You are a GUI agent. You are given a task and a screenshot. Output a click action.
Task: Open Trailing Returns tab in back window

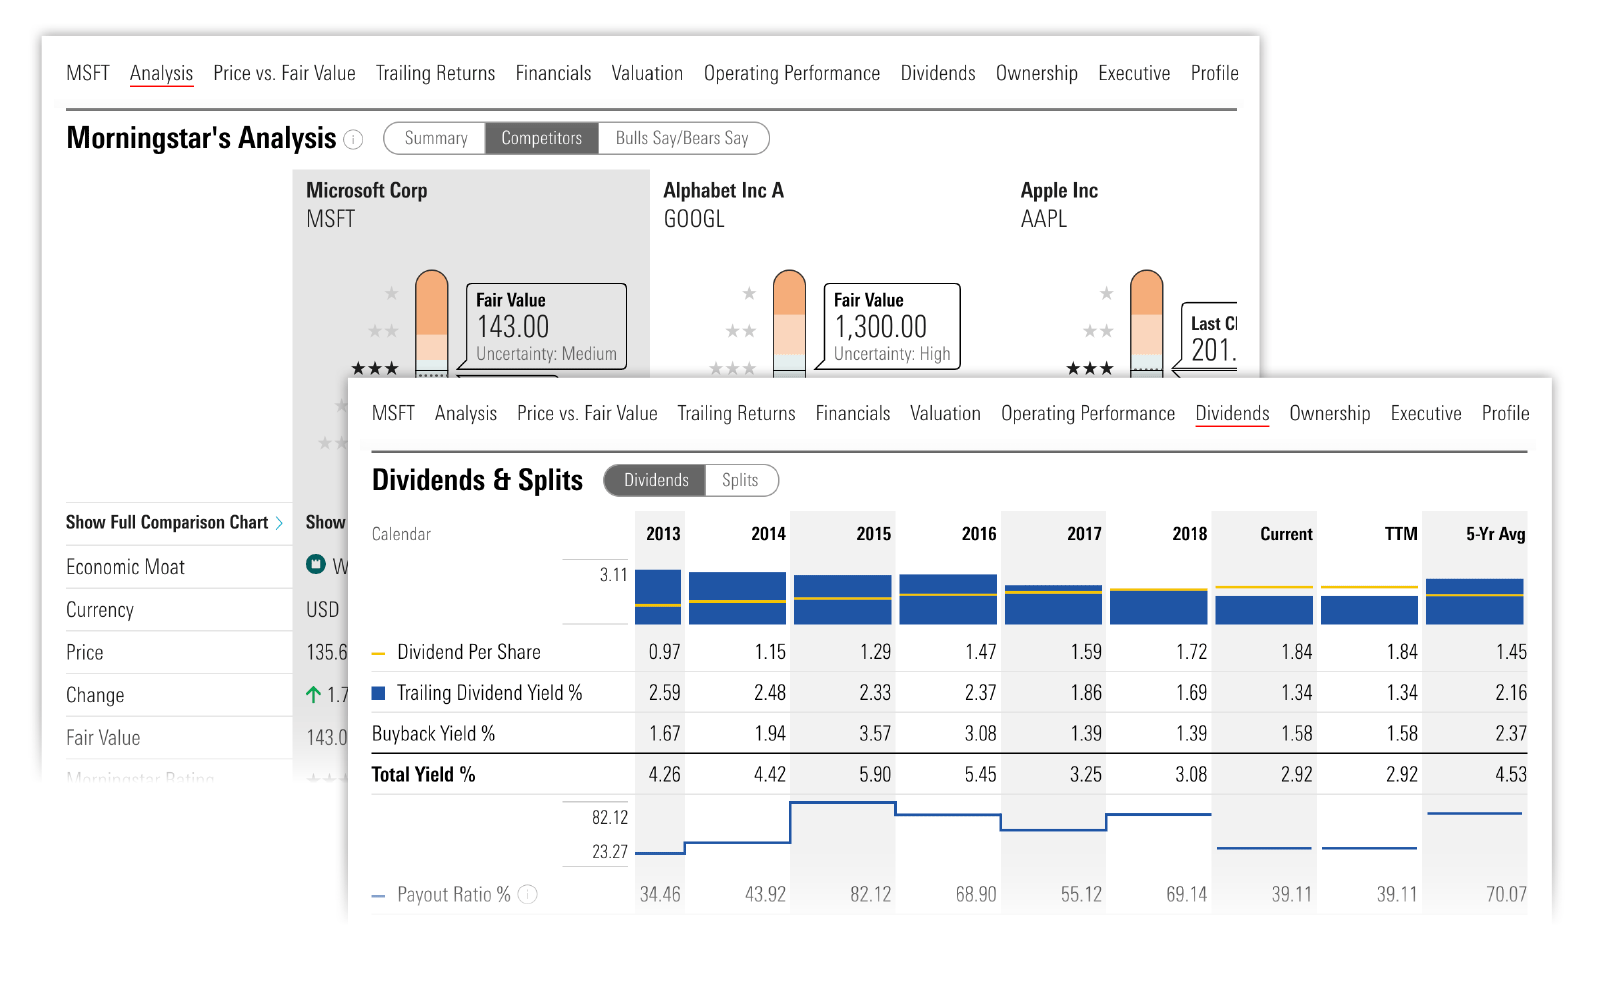click(x=435, y=73)
